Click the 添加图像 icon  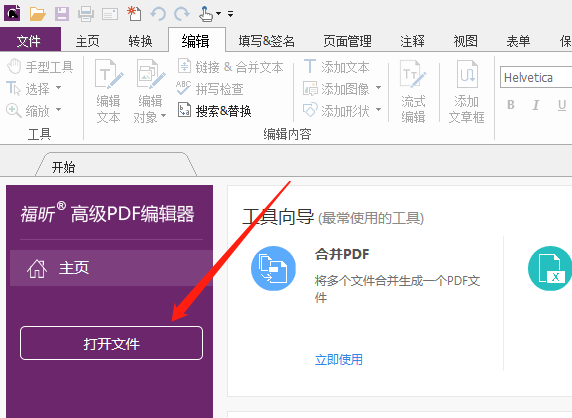pyautogui.click(x=310, y=89)
